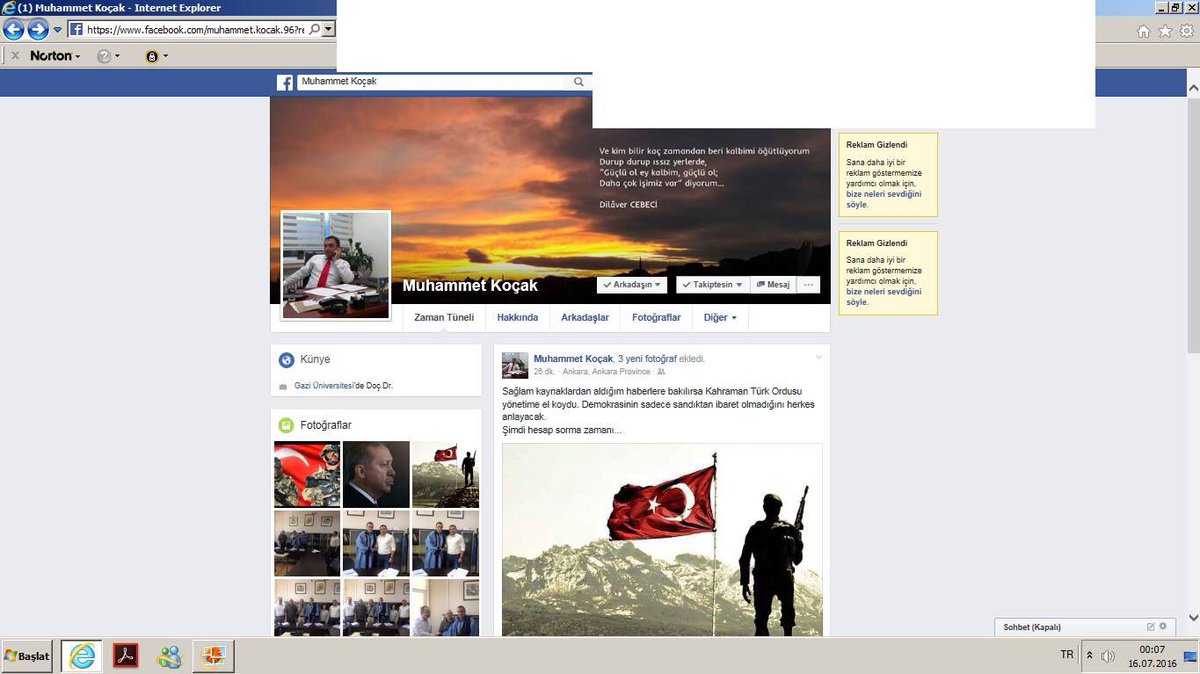The height and width of the screenshot is (674, 1200).
Task: Open the Norton help question-mark dropdown
Action: [109, 56]
